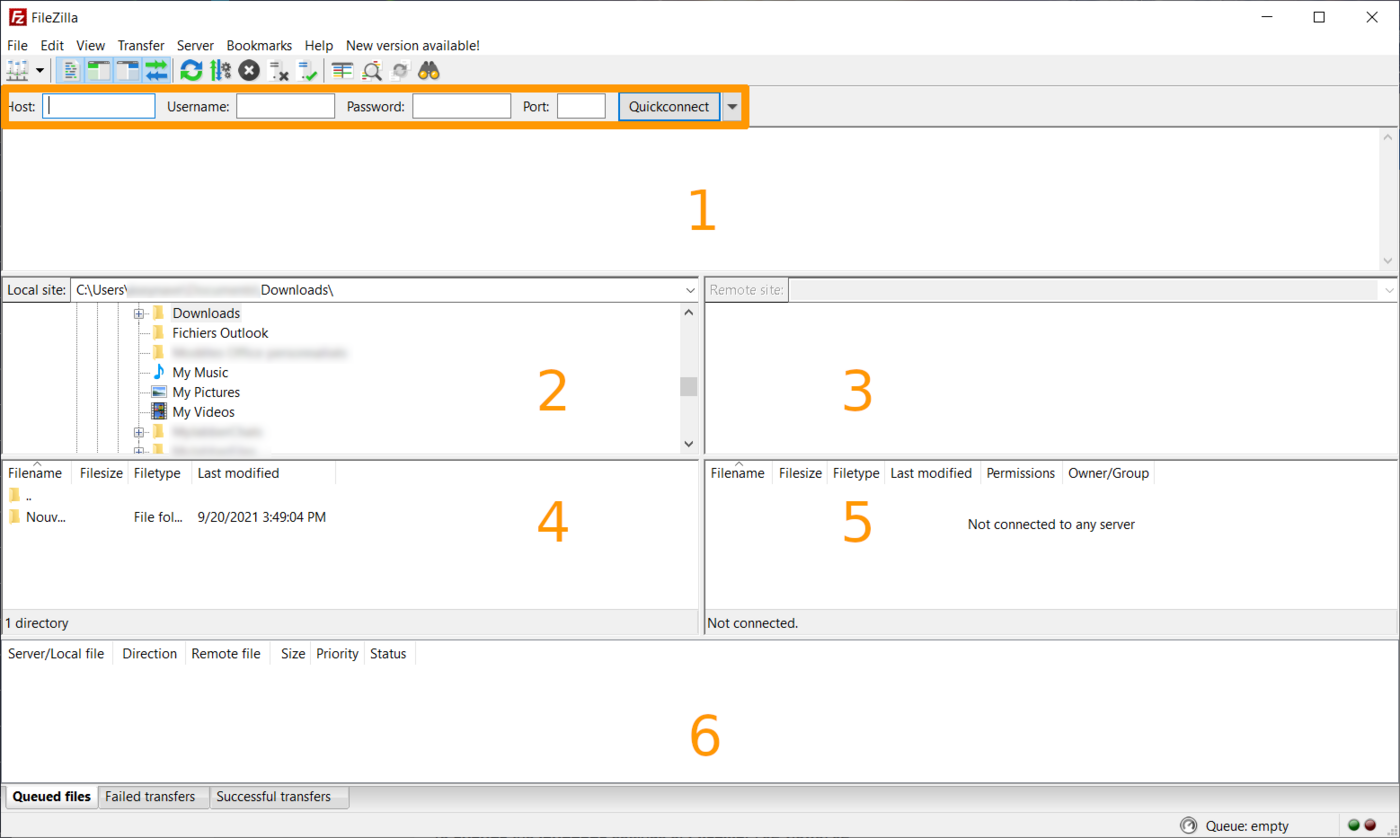Toggle the message log display
Viewport: 1400px width, 838px height.
pyautogui.click(x=69, y=70)
